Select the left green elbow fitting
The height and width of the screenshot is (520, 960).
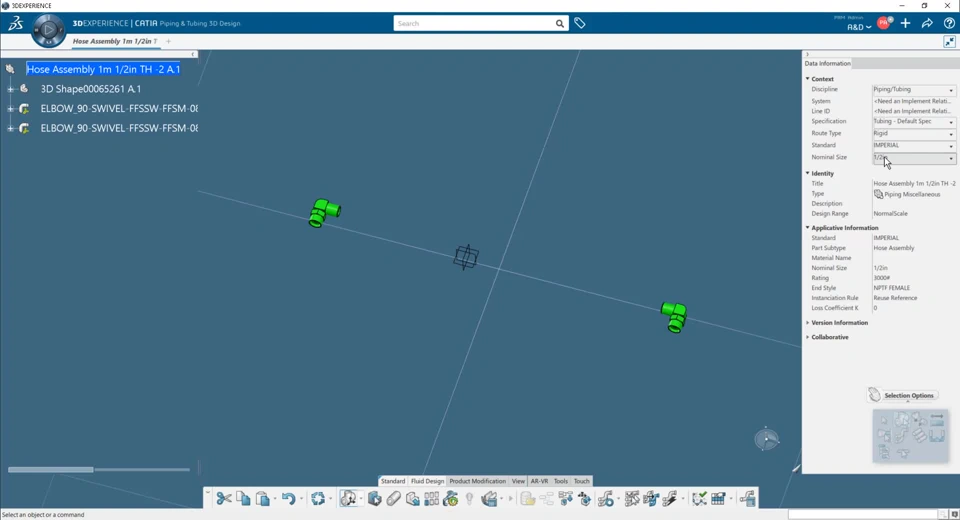[324, 213]
